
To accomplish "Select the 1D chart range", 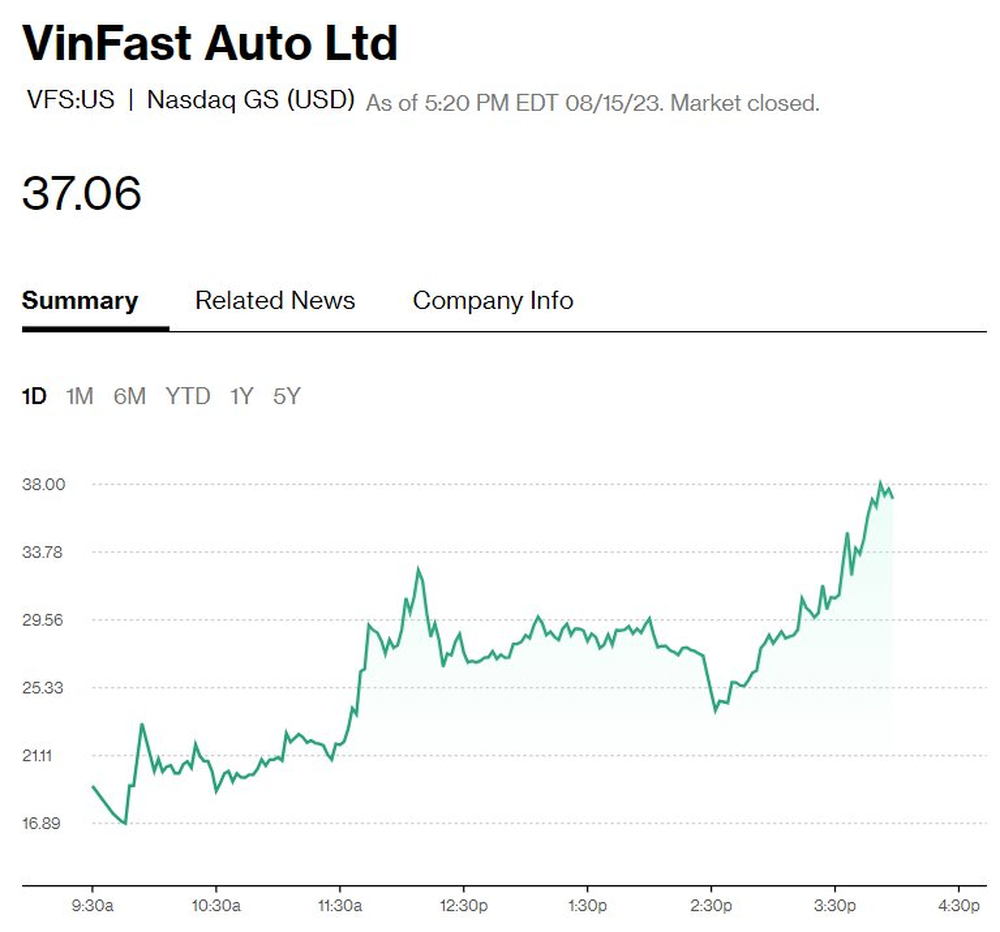I will coord(34,396).
